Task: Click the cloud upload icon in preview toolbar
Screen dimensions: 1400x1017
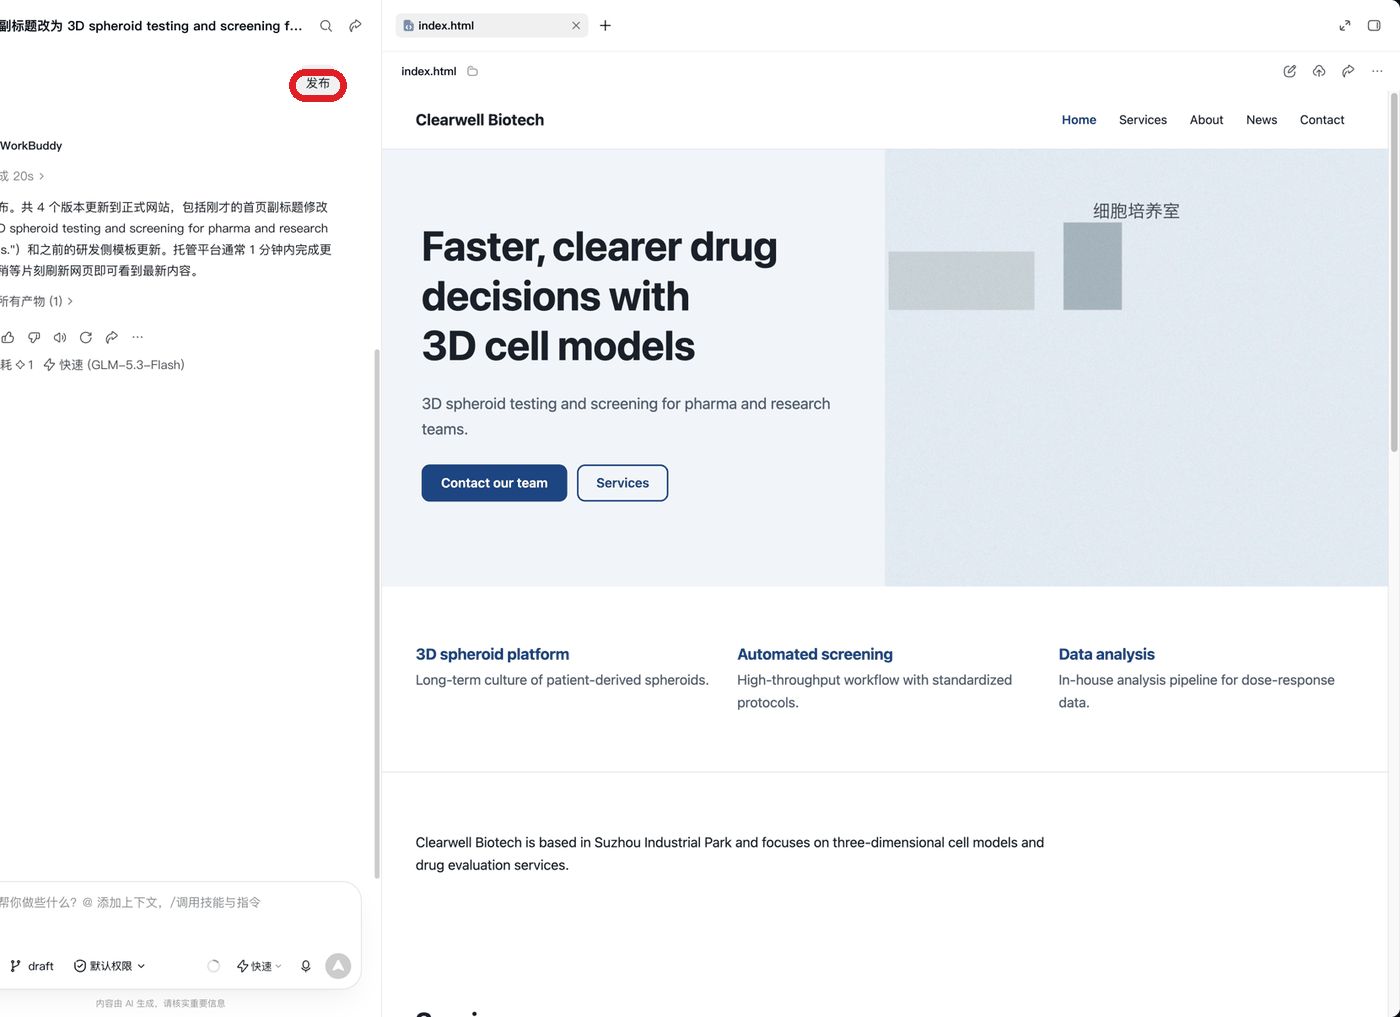Action: pos(1319,71)
